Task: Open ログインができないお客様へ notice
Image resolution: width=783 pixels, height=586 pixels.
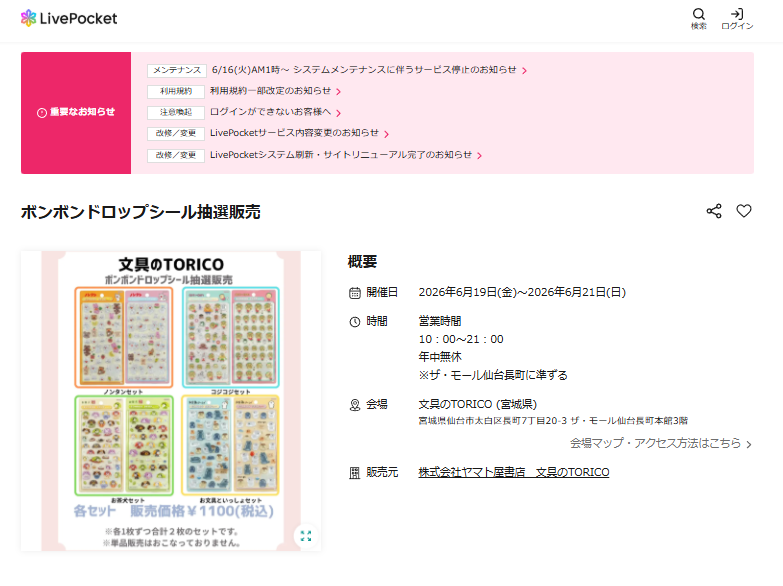Action: coord(270,112)
